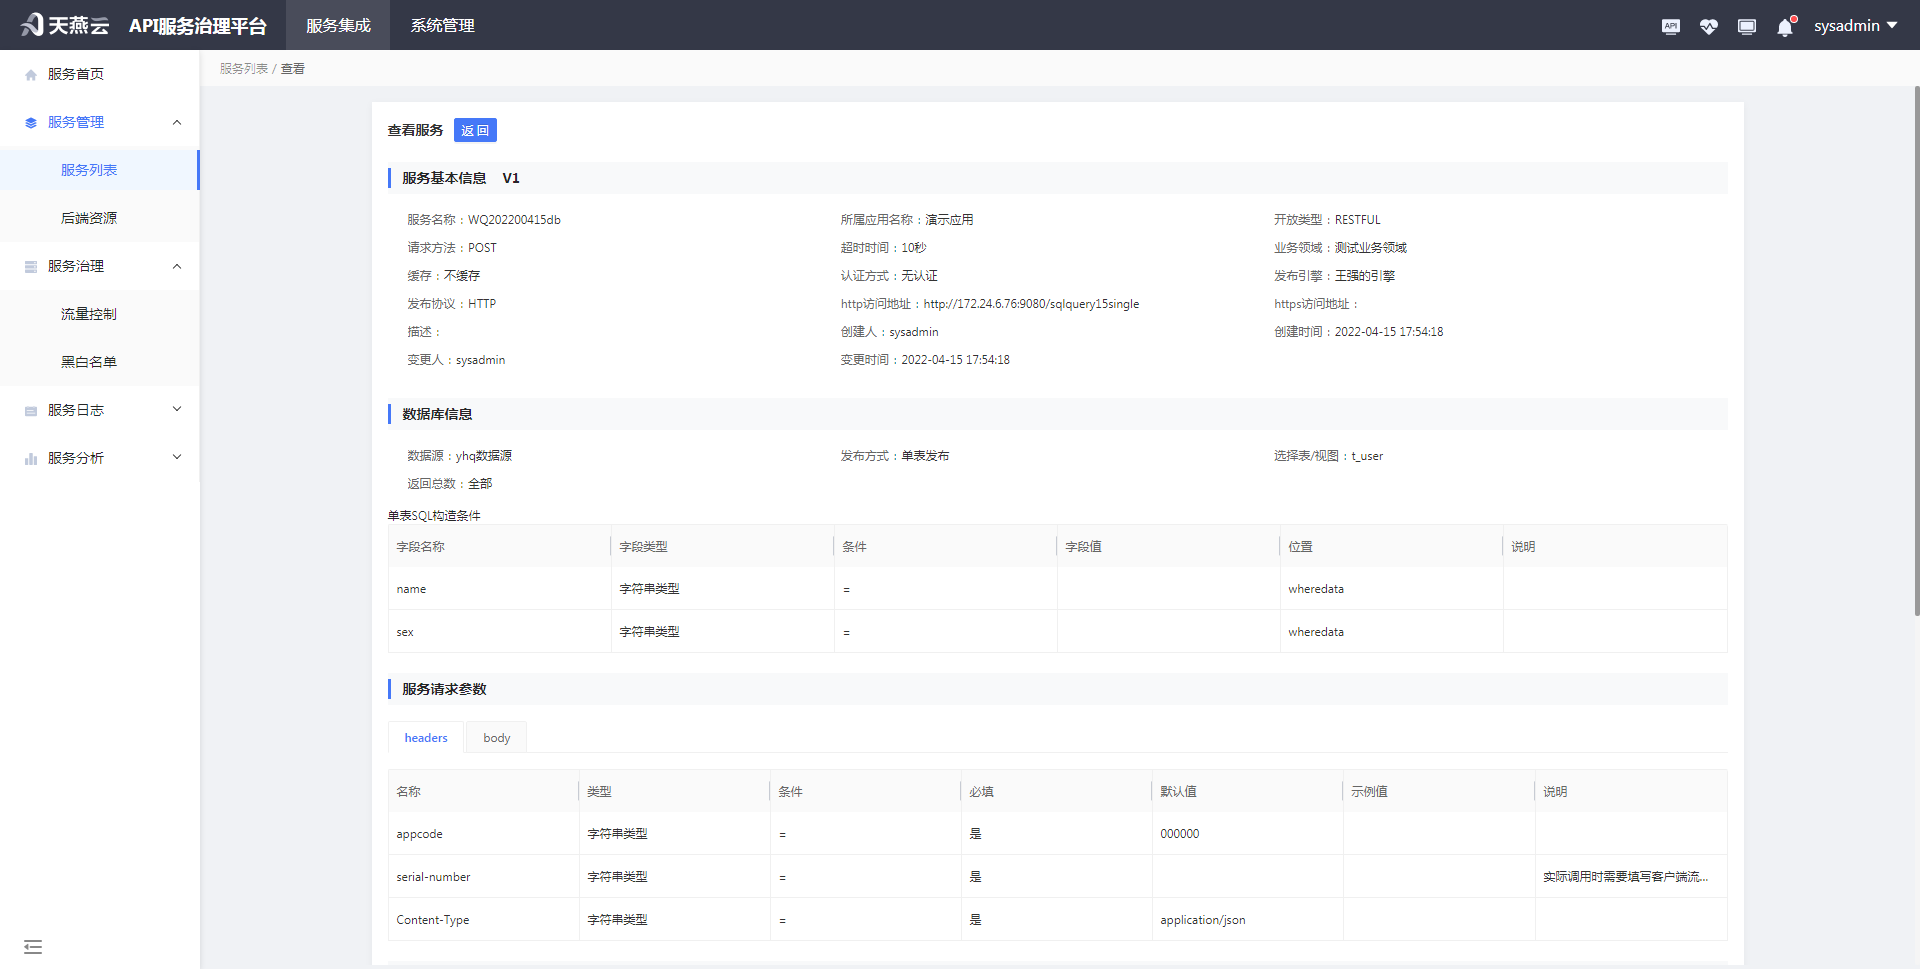Viewport: 1920px width, 969px height.
Task: Click the health monitor heart icon
Action: coord(1709,26)
